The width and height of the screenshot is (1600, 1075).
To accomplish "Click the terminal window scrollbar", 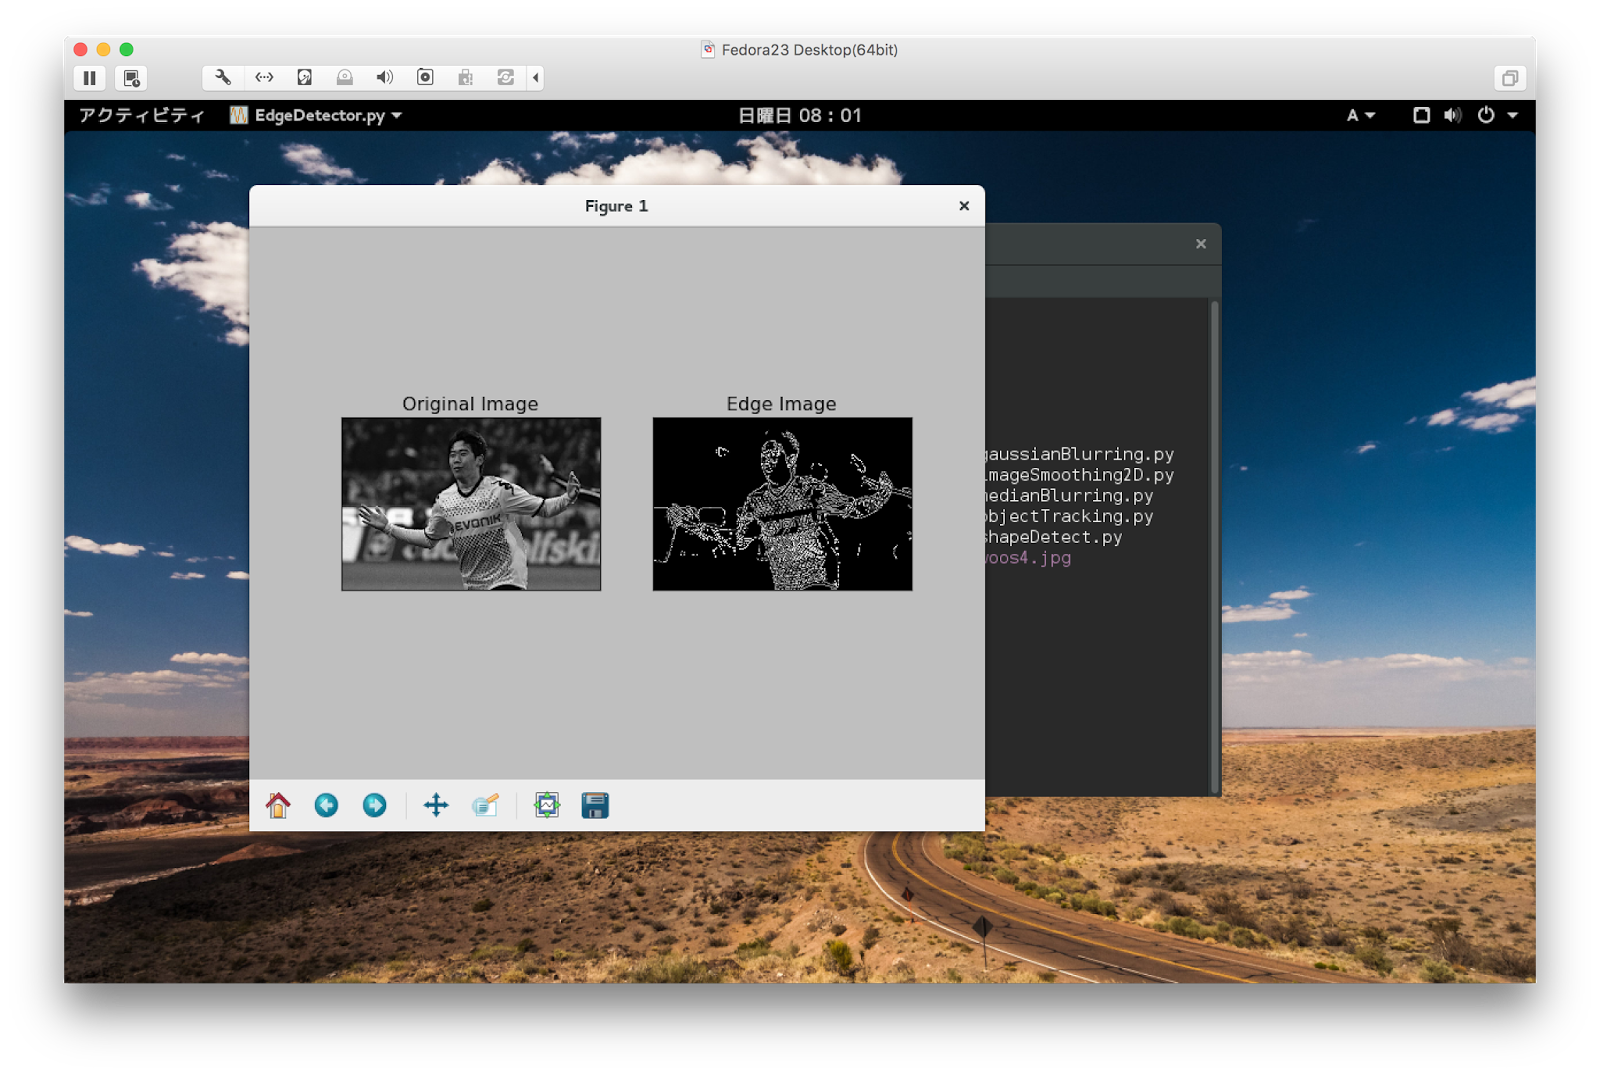I will tap(1214, 546).
